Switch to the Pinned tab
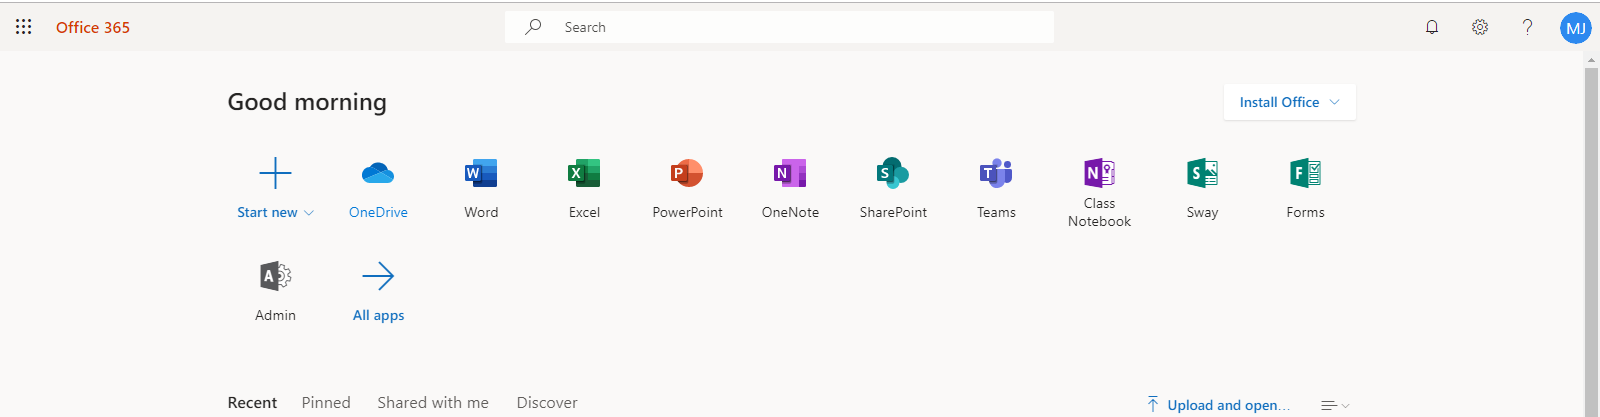Viewport: 1600px width, 417px height. click(x=326, y=402)
